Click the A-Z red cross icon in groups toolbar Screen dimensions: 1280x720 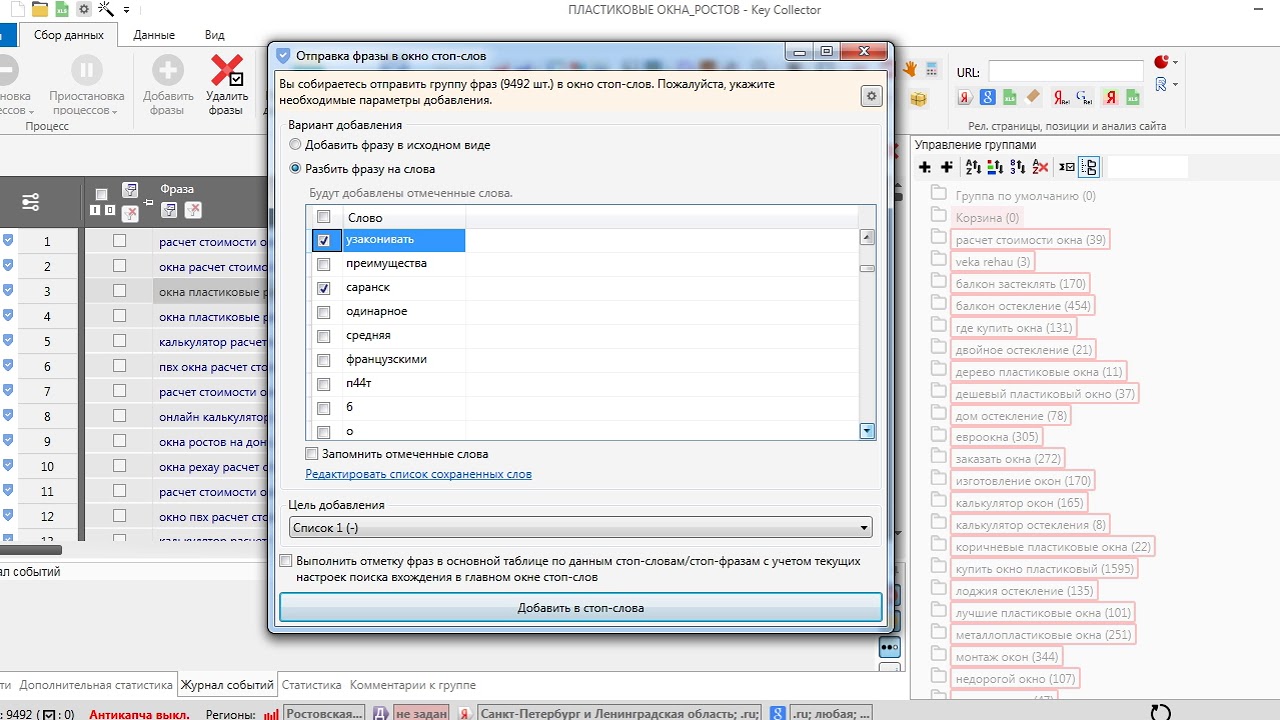pos(1041,167)
